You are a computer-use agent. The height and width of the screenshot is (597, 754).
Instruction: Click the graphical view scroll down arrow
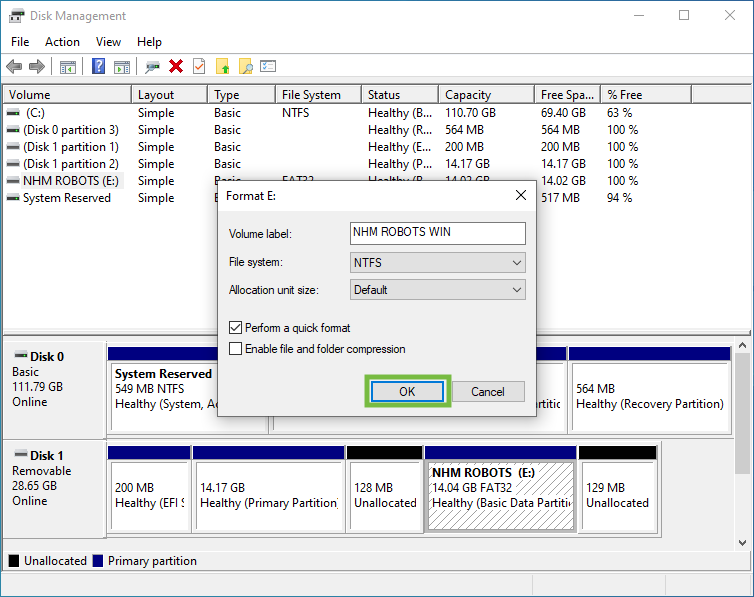742,543
